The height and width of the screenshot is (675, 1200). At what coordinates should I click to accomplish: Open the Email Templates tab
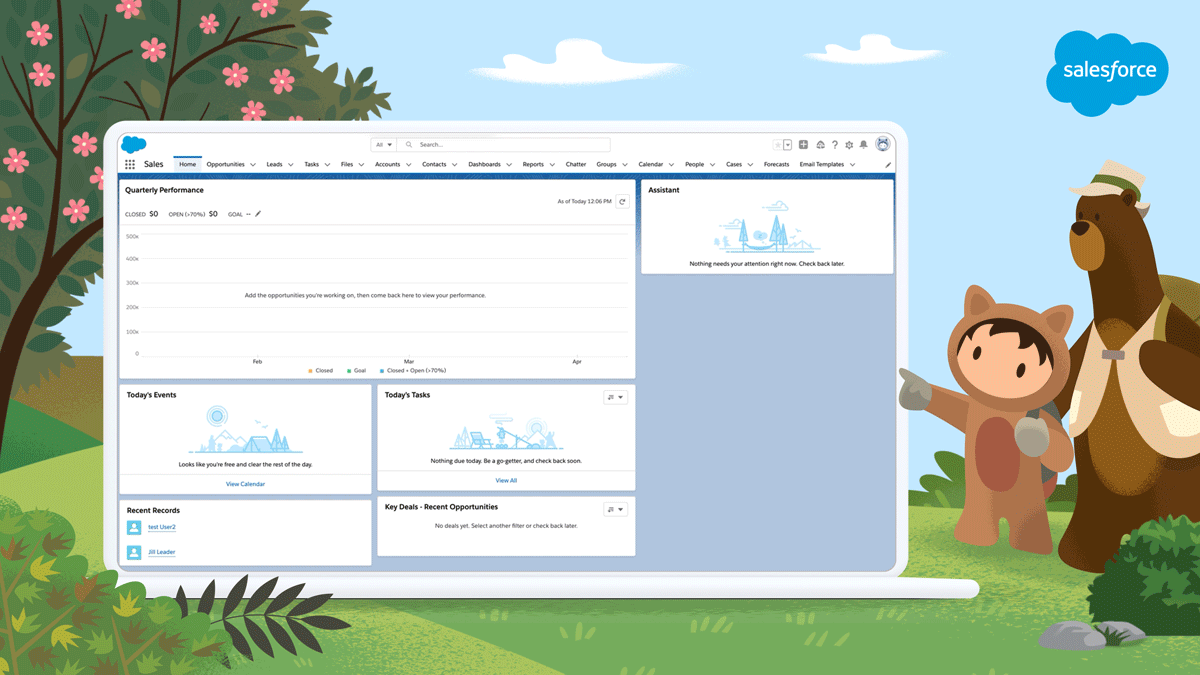(x=821, y=164)
